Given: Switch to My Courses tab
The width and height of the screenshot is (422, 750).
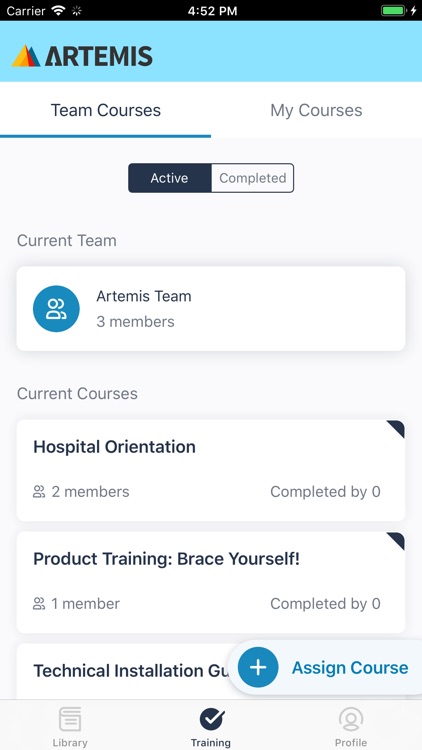Looking at the screenshot, I should pyautogui.click(x=316, y=110).
